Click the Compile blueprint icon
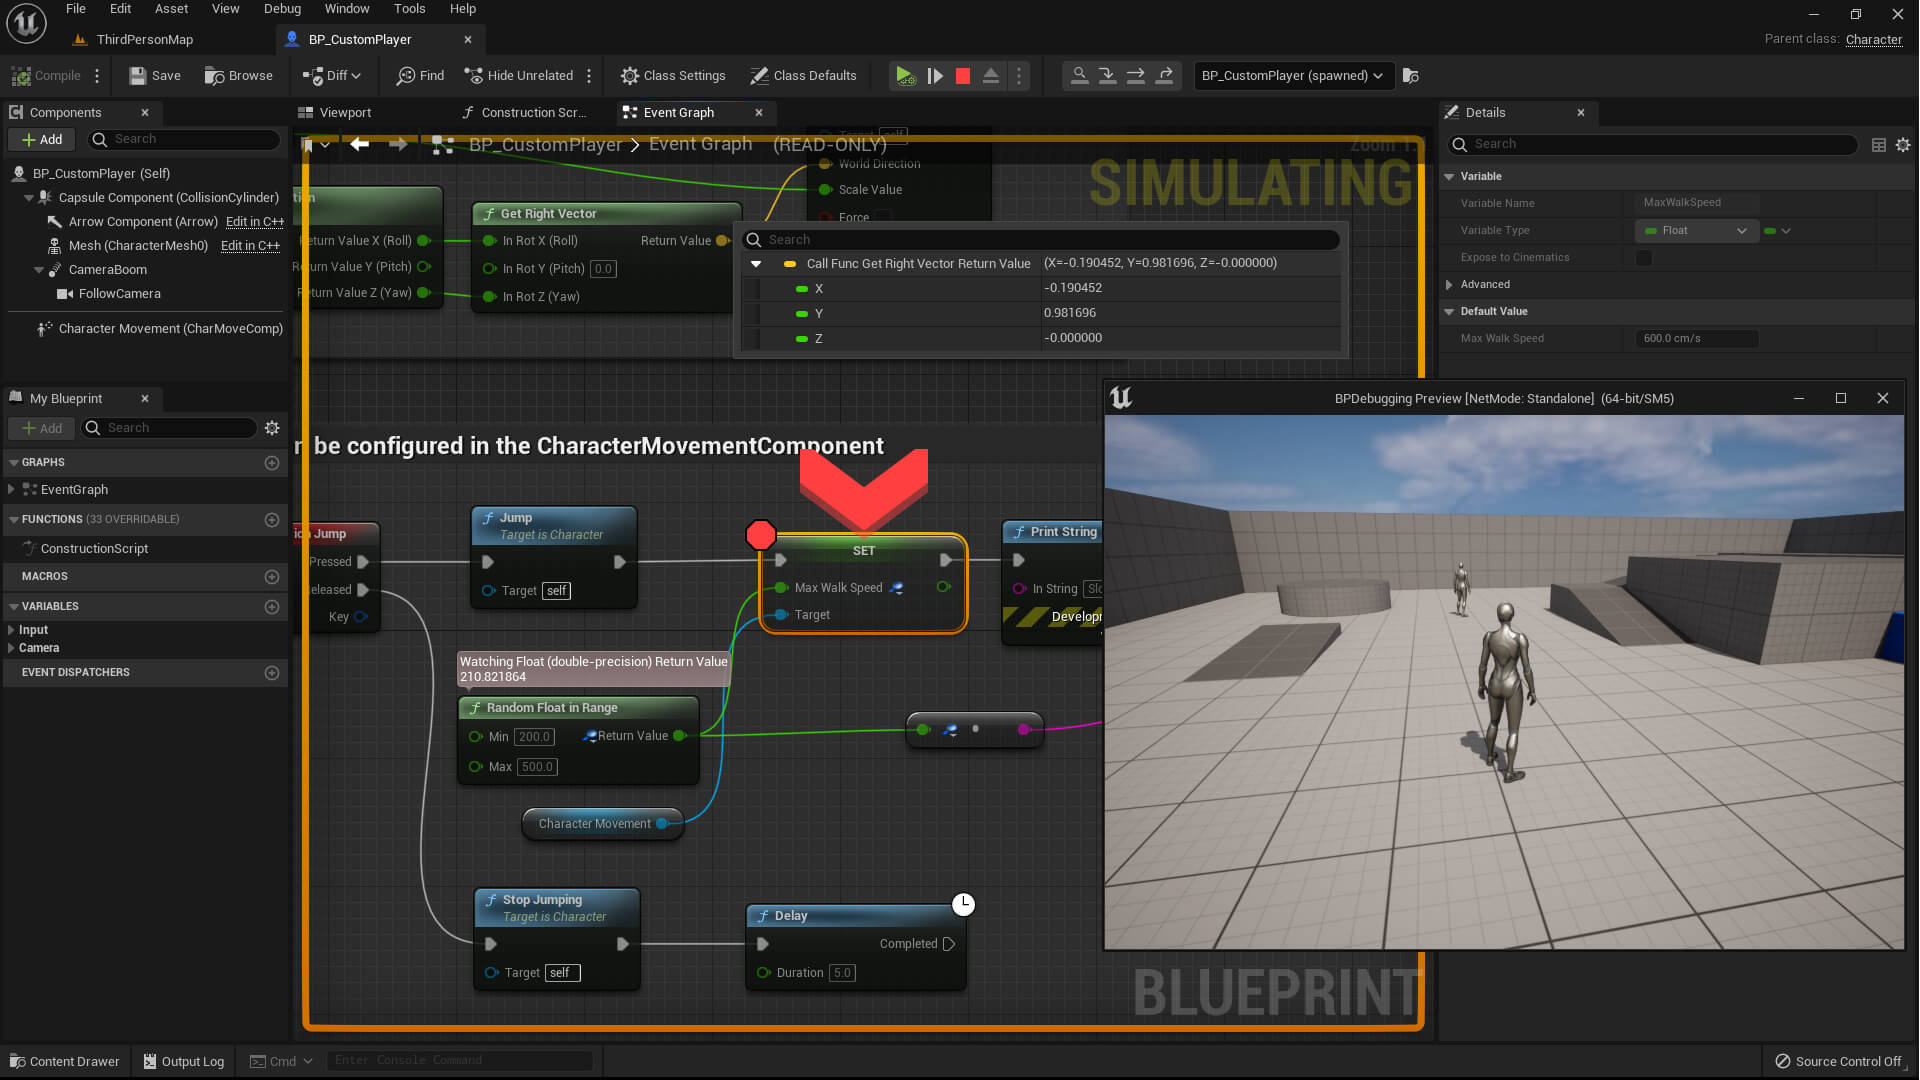 tap(21, 76)
